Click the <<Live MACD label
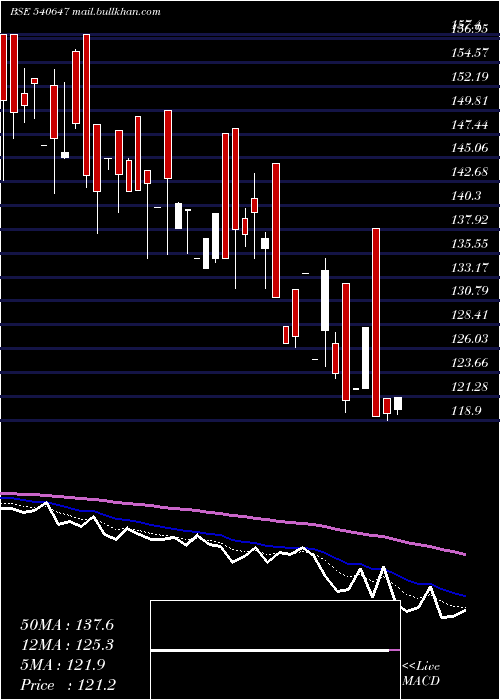This screenshot has height=700, width=500. click(x=421, y=674)
